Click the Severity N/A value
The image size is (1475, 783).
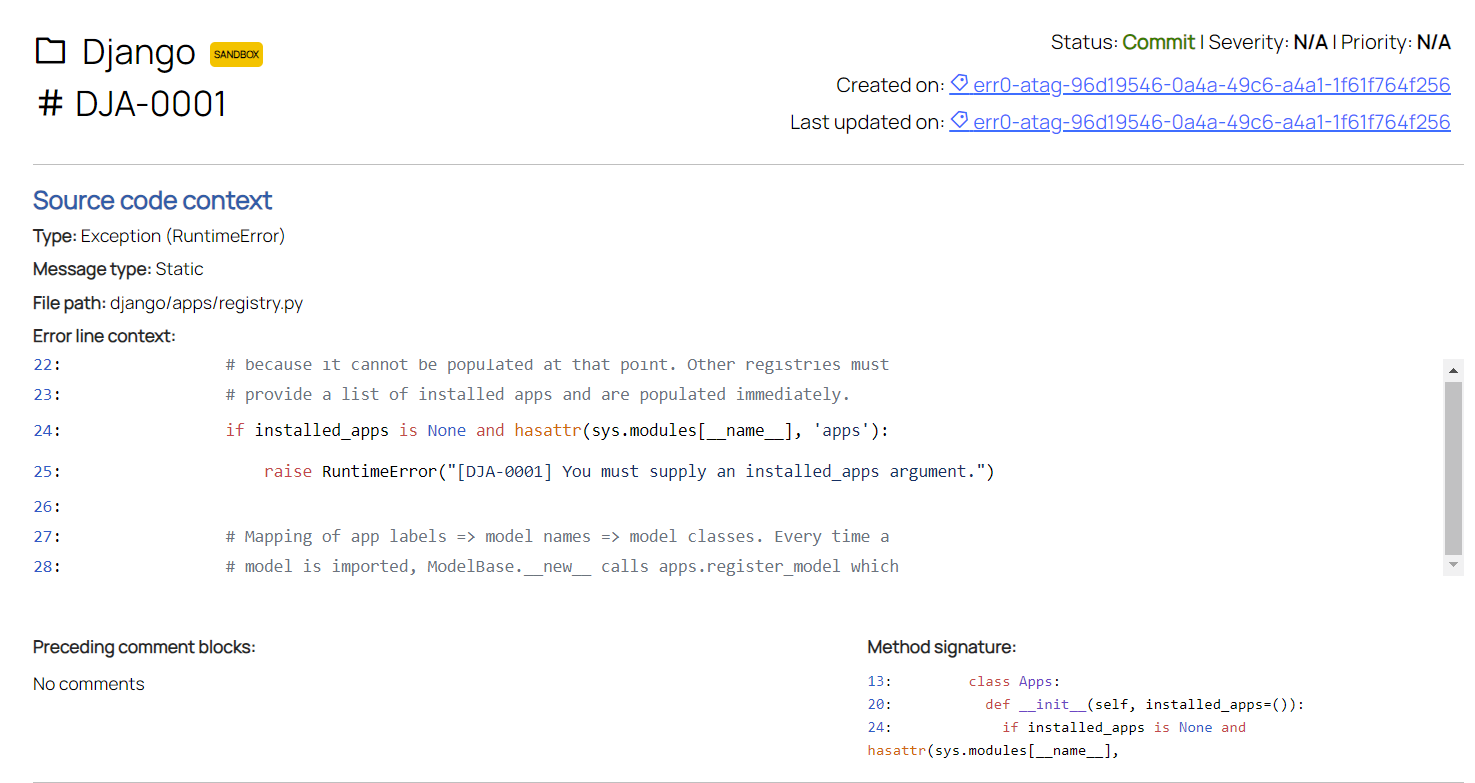click(1310, 42)
